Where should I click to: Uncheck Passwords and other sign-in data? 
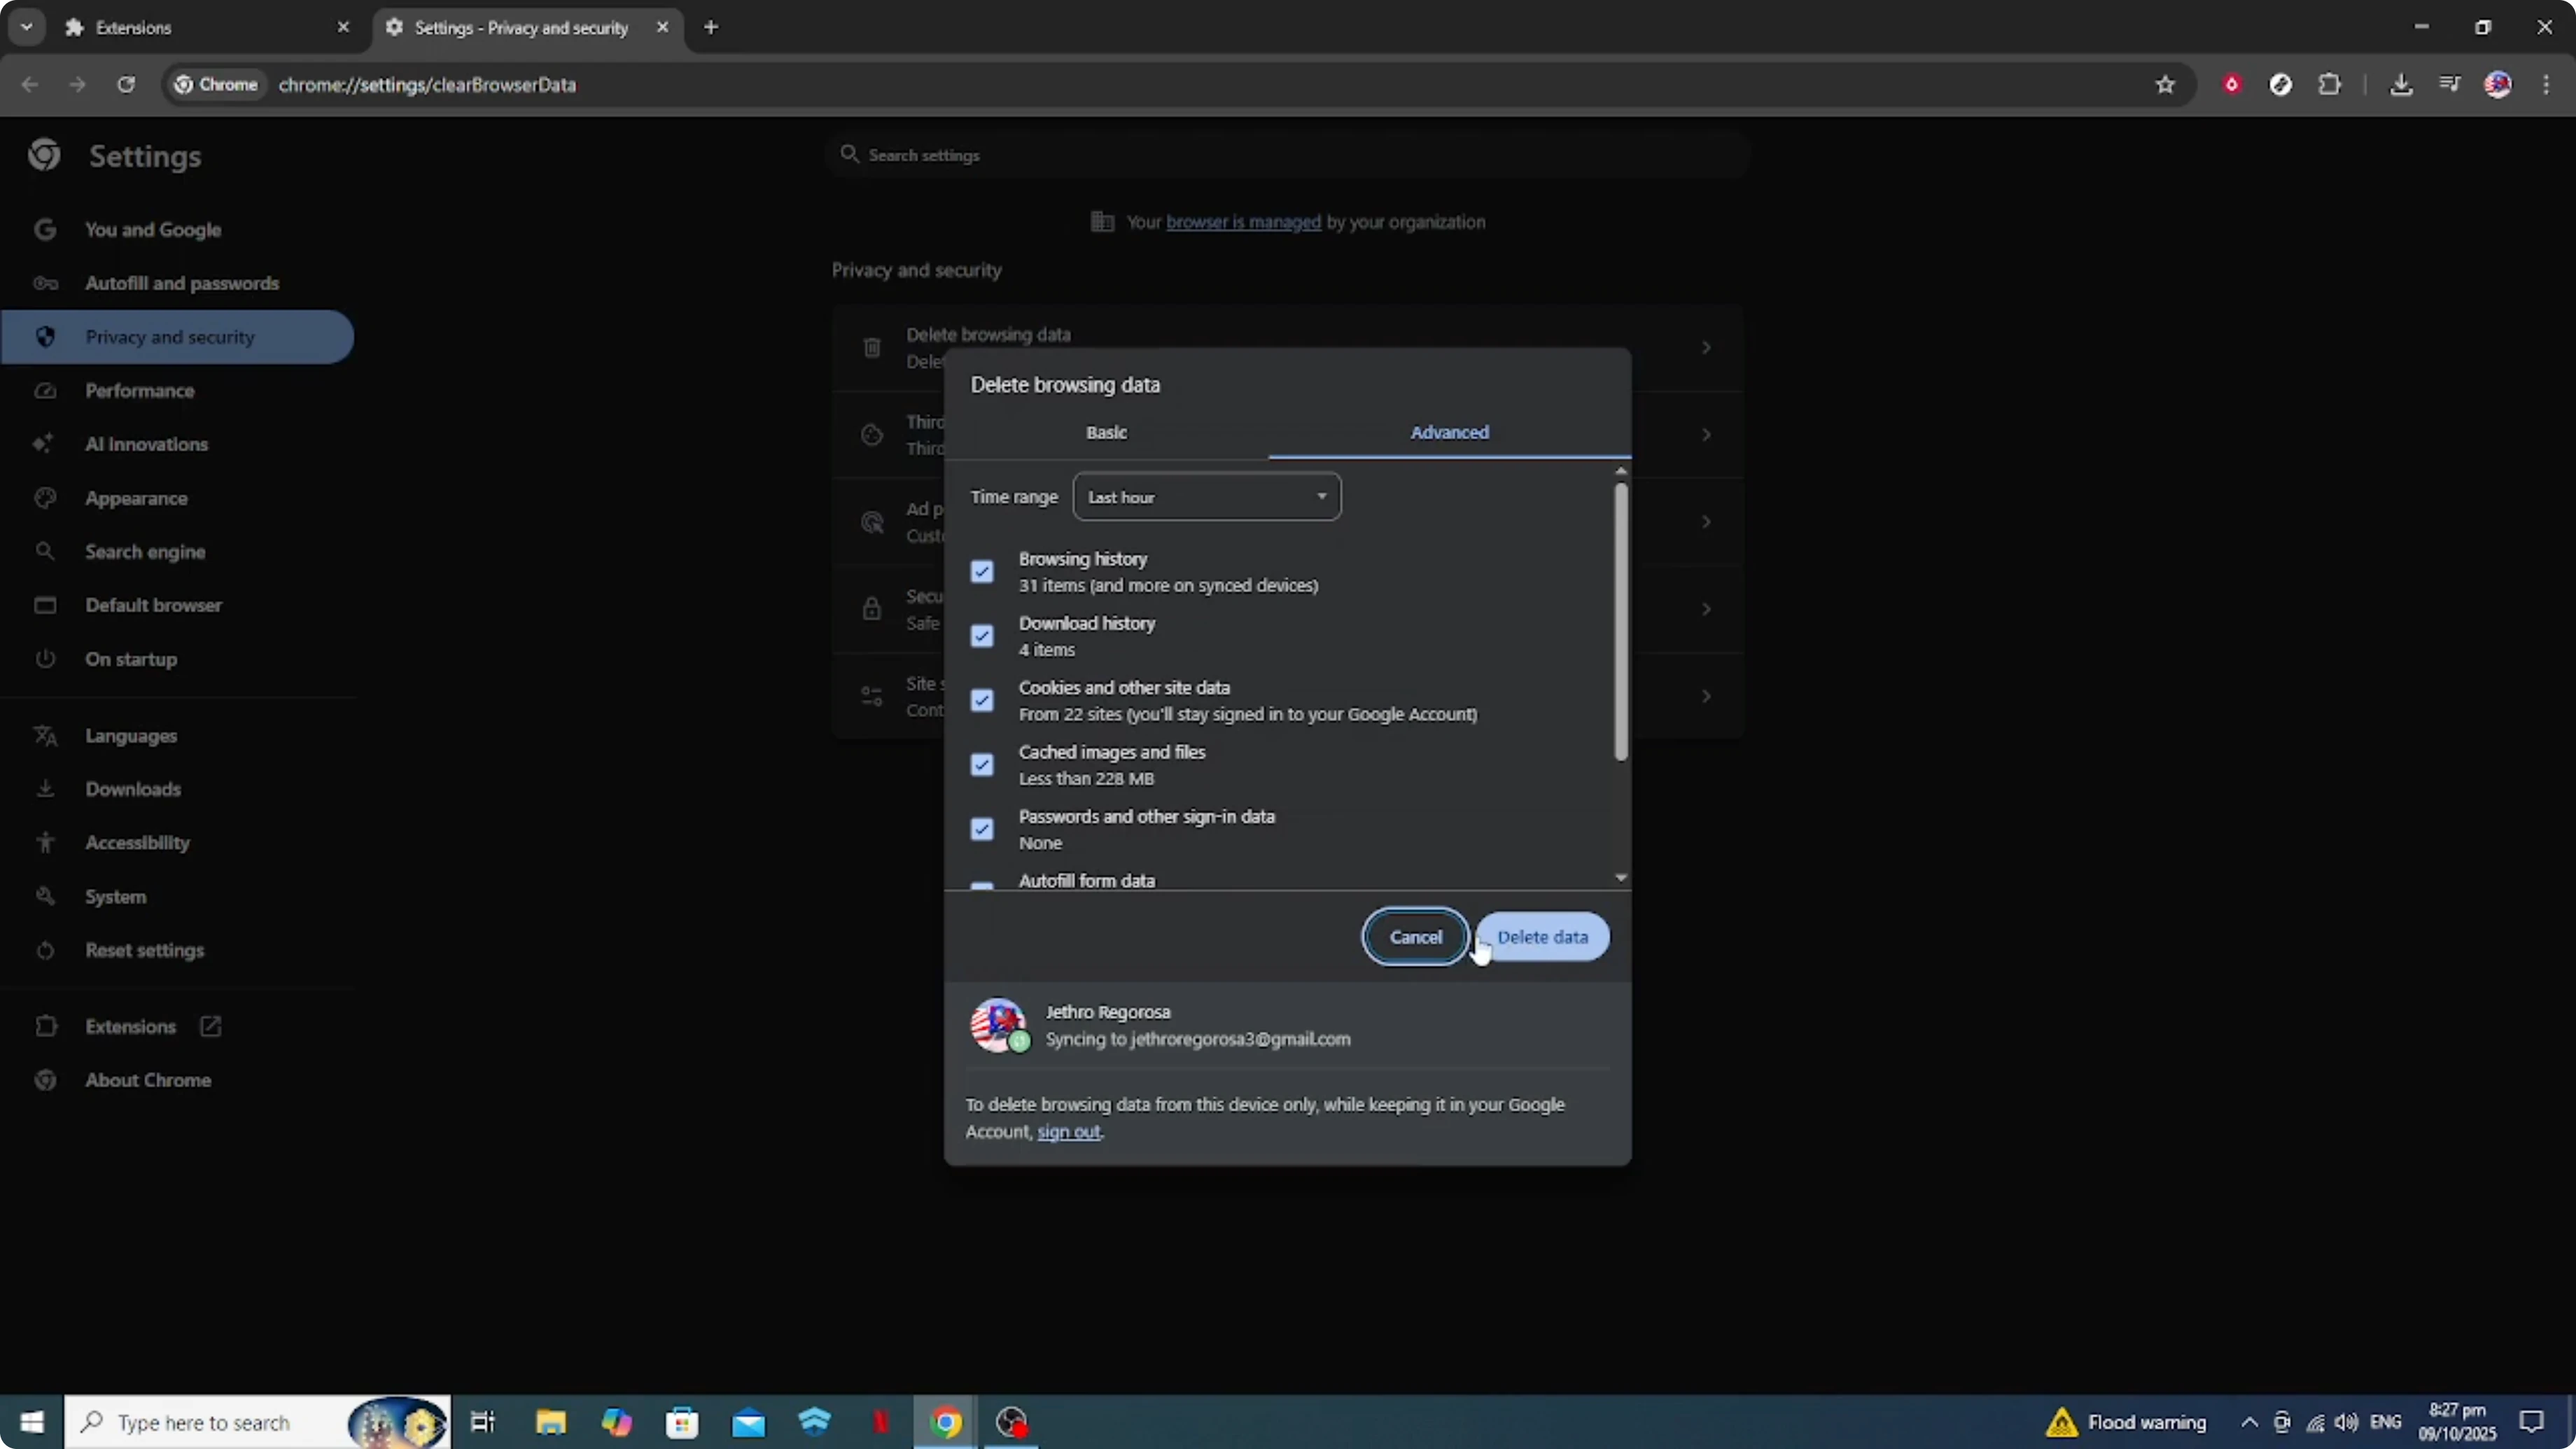click(x=982, y=828)
